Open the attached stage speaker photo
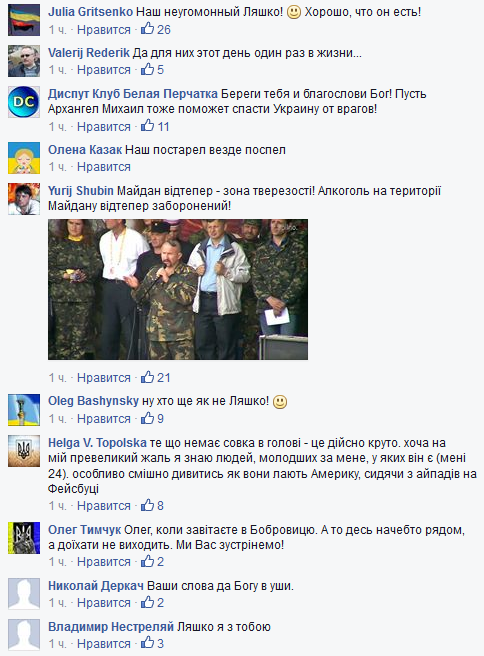Screen dimensions: 484x656 coord(178,290)
